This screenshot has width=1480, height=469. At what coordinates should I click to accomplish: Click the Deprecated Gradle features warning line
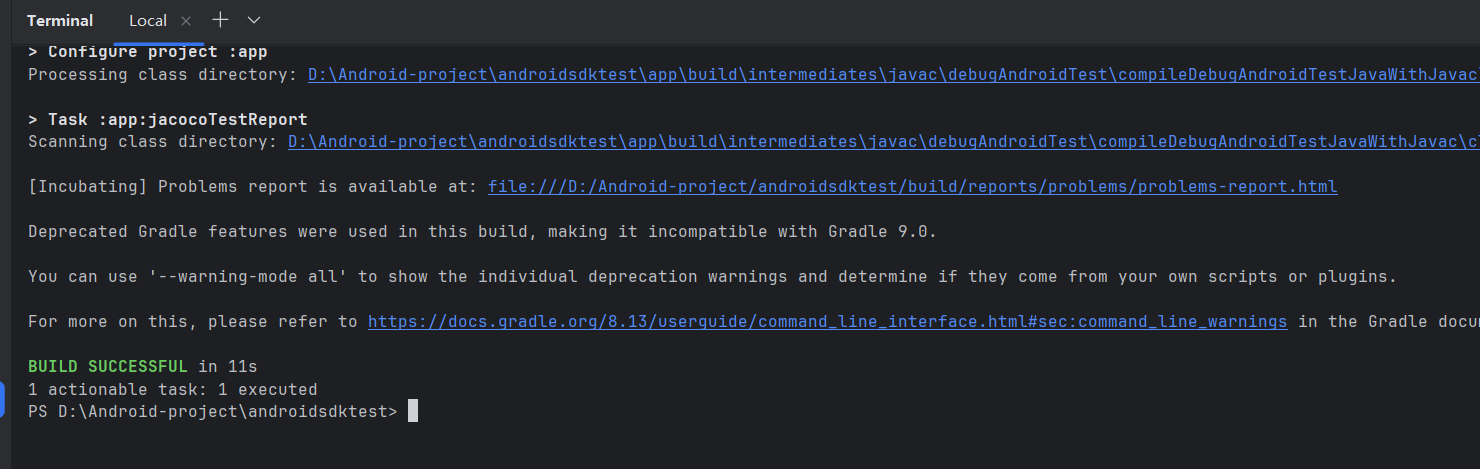(x=482, y=232)
